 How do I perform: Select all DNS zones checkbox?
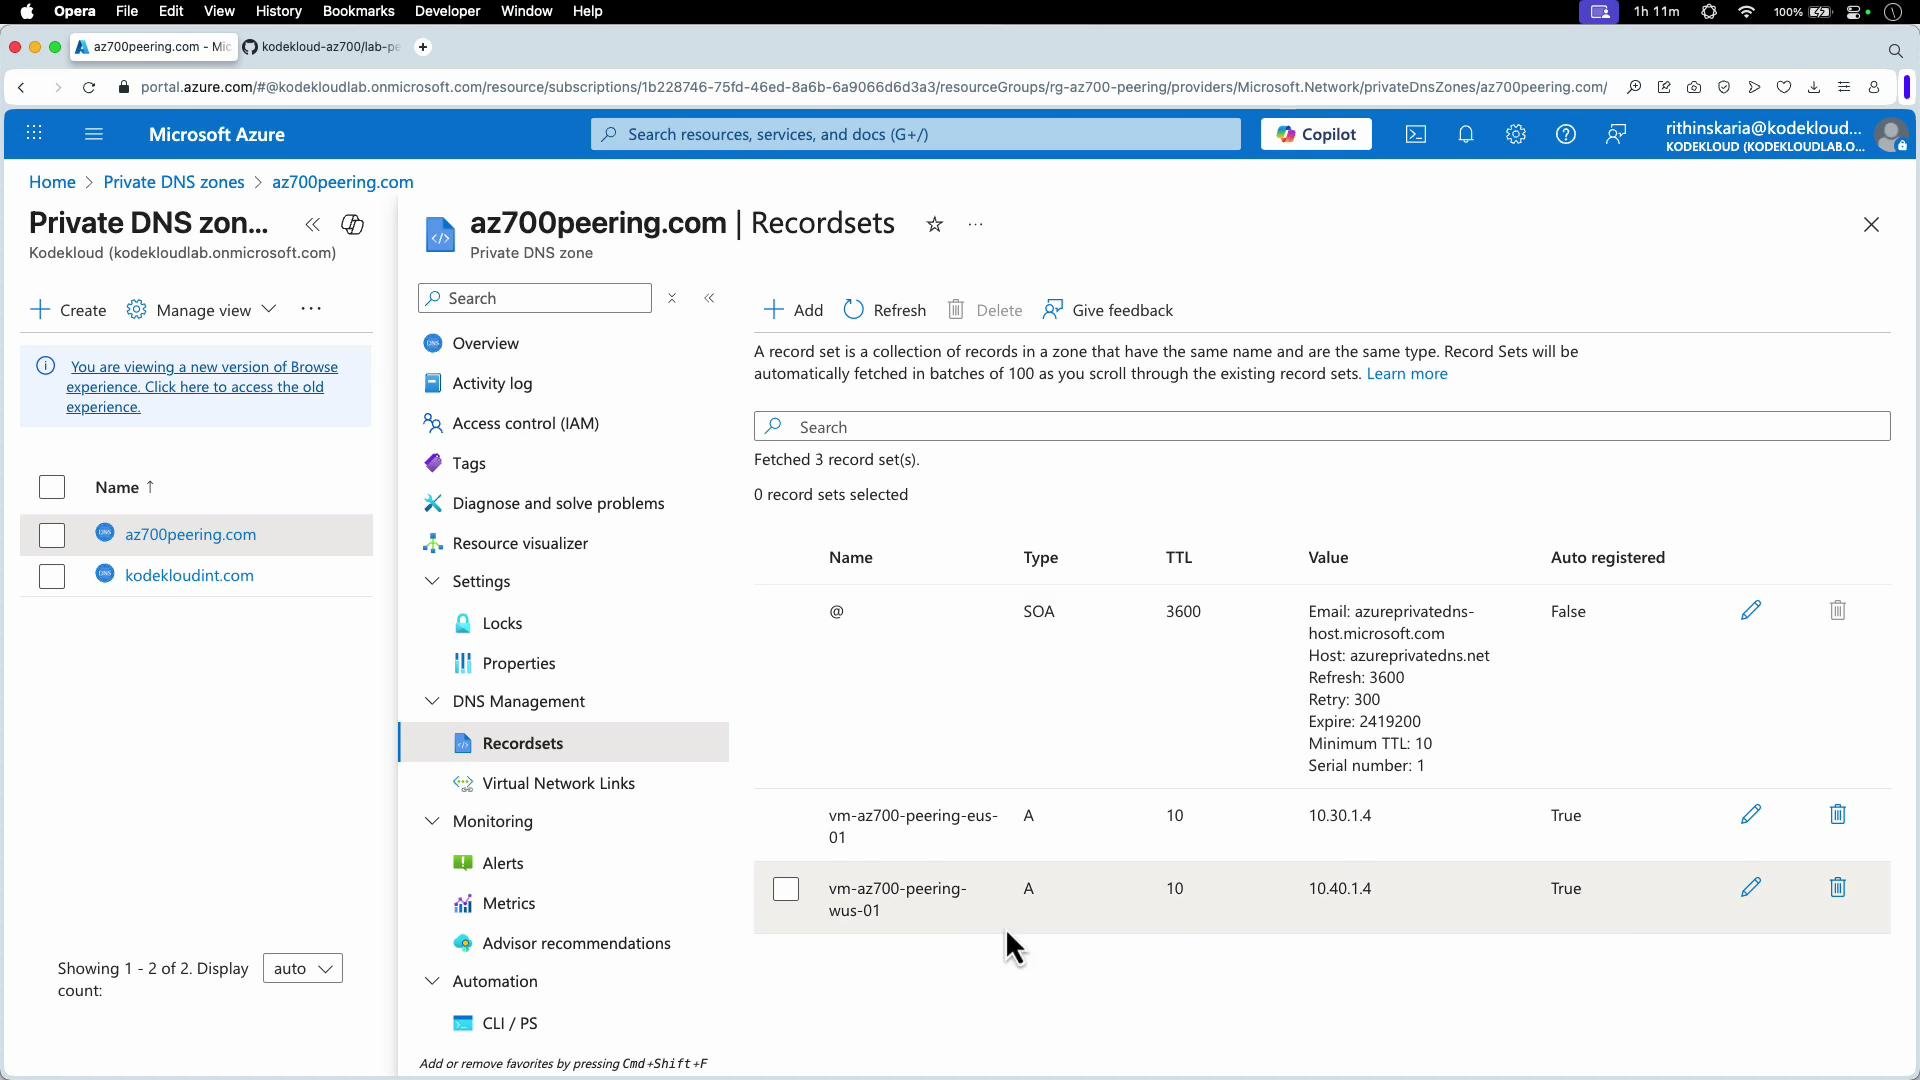[x=52, y=487]
